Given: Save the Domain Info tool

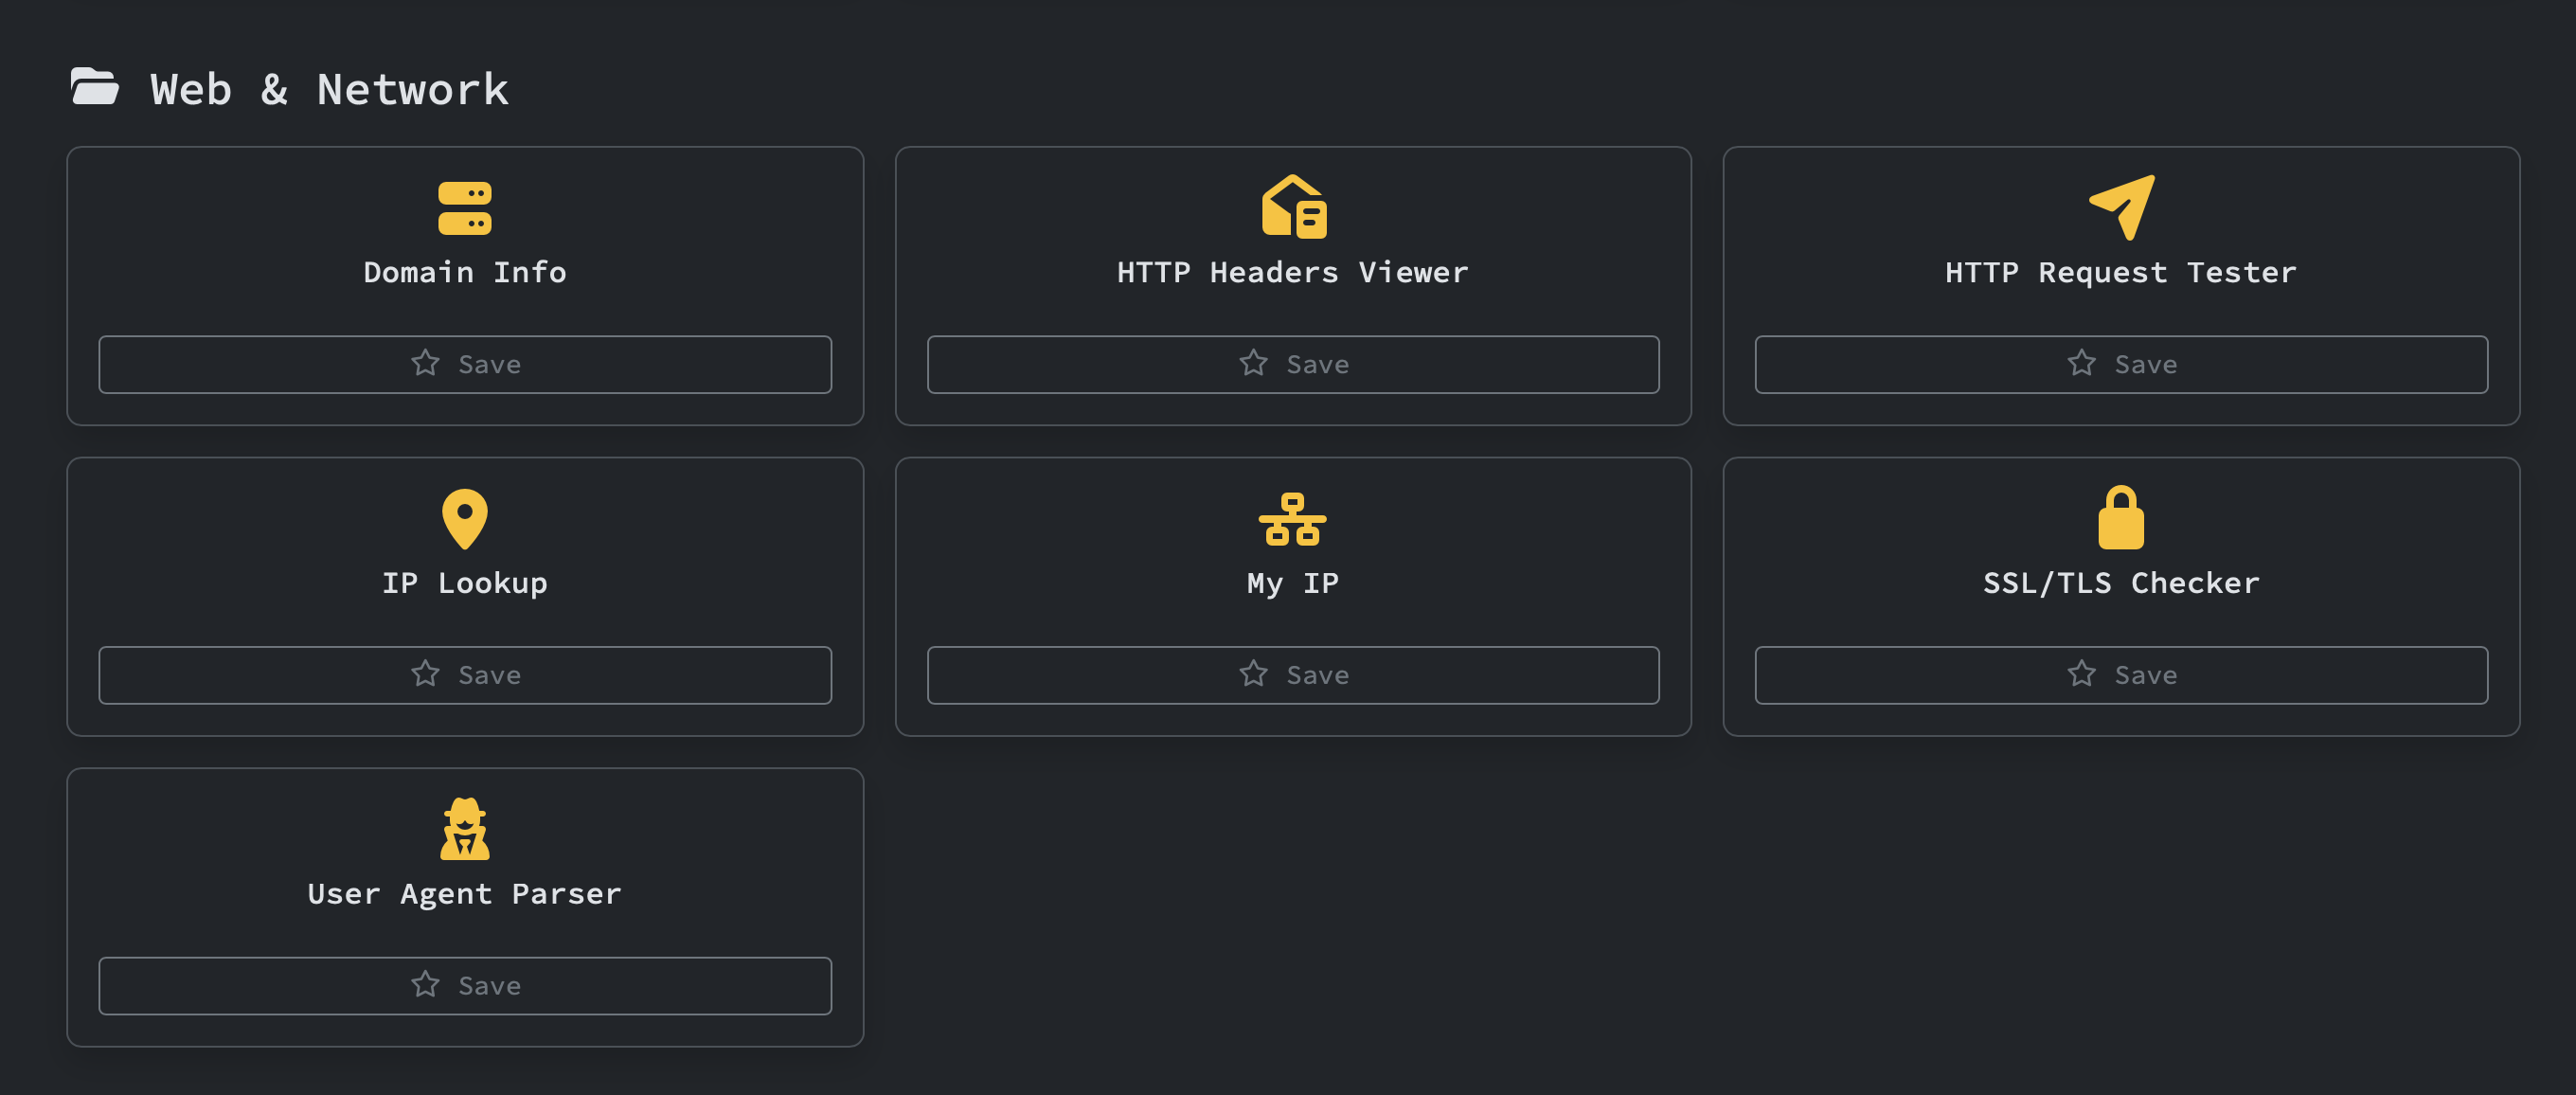Looking at the screenshot, I should [463, 364].
